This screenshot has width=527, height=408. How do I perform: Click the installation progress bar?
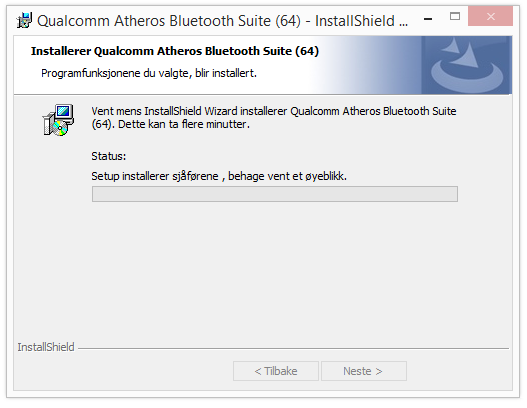coord(275,194)
